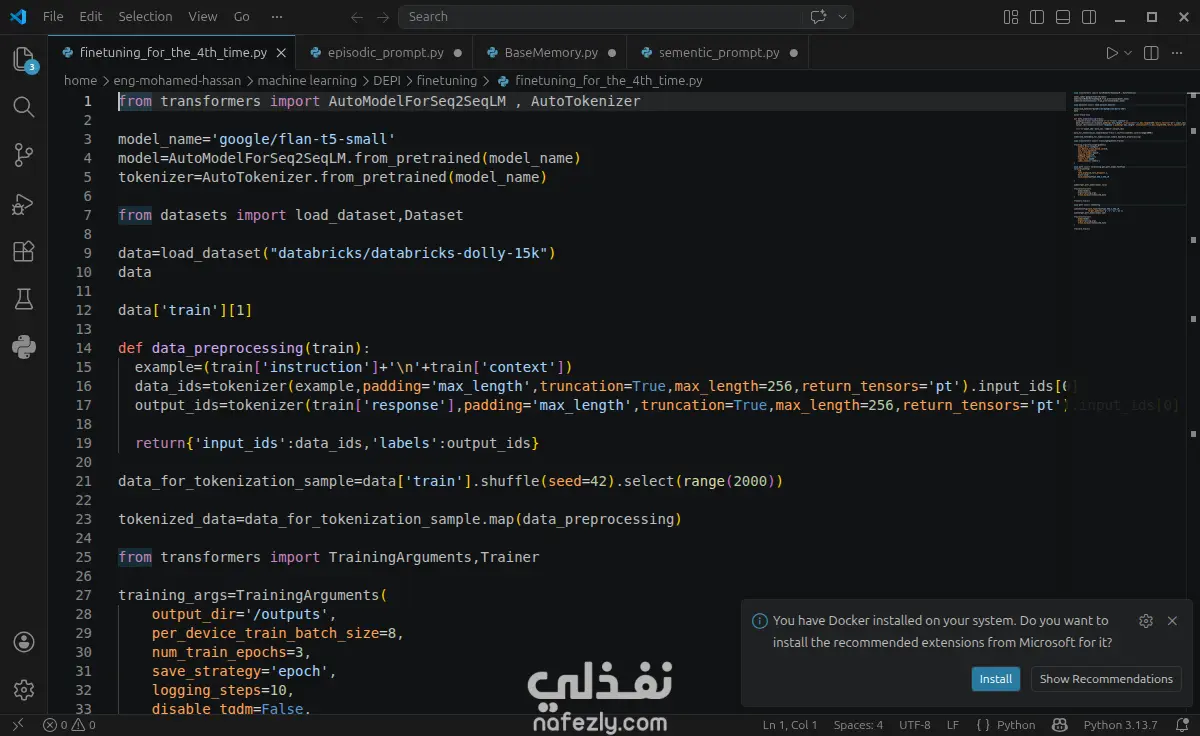The width and height of the screenshot is (1200, 736).
Task: Close the finetuning_for_the_4th_time.py tab
Action: pos(282,53)
